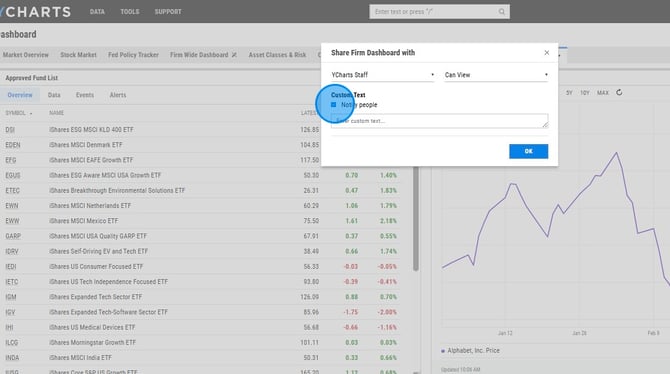Select the Overview sub-tab

[x=20, y=95]
